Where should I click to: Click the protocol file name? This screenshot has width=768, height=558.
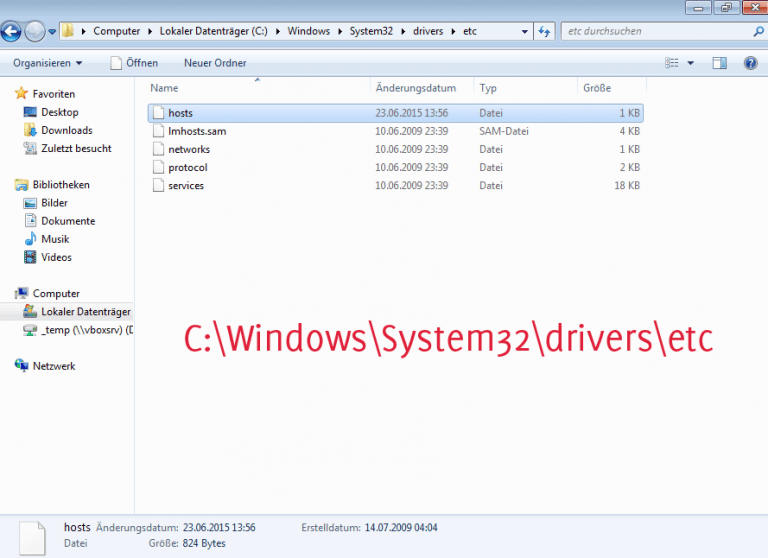(188, 168)
